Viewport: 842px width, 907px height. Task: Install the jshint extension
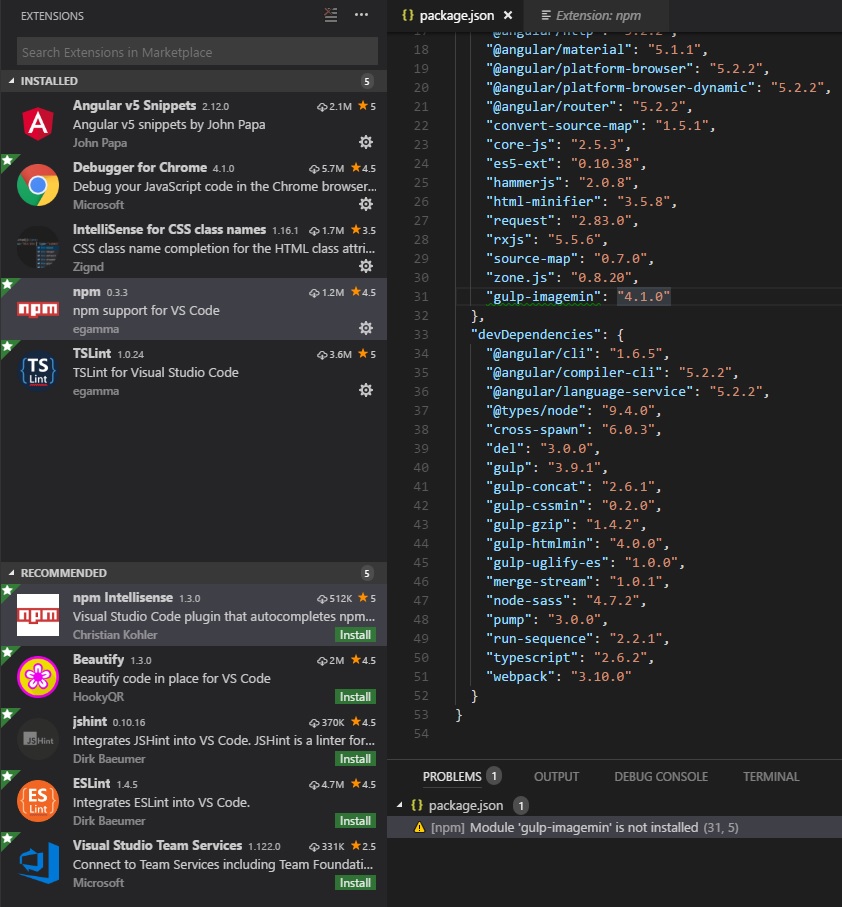355,758
